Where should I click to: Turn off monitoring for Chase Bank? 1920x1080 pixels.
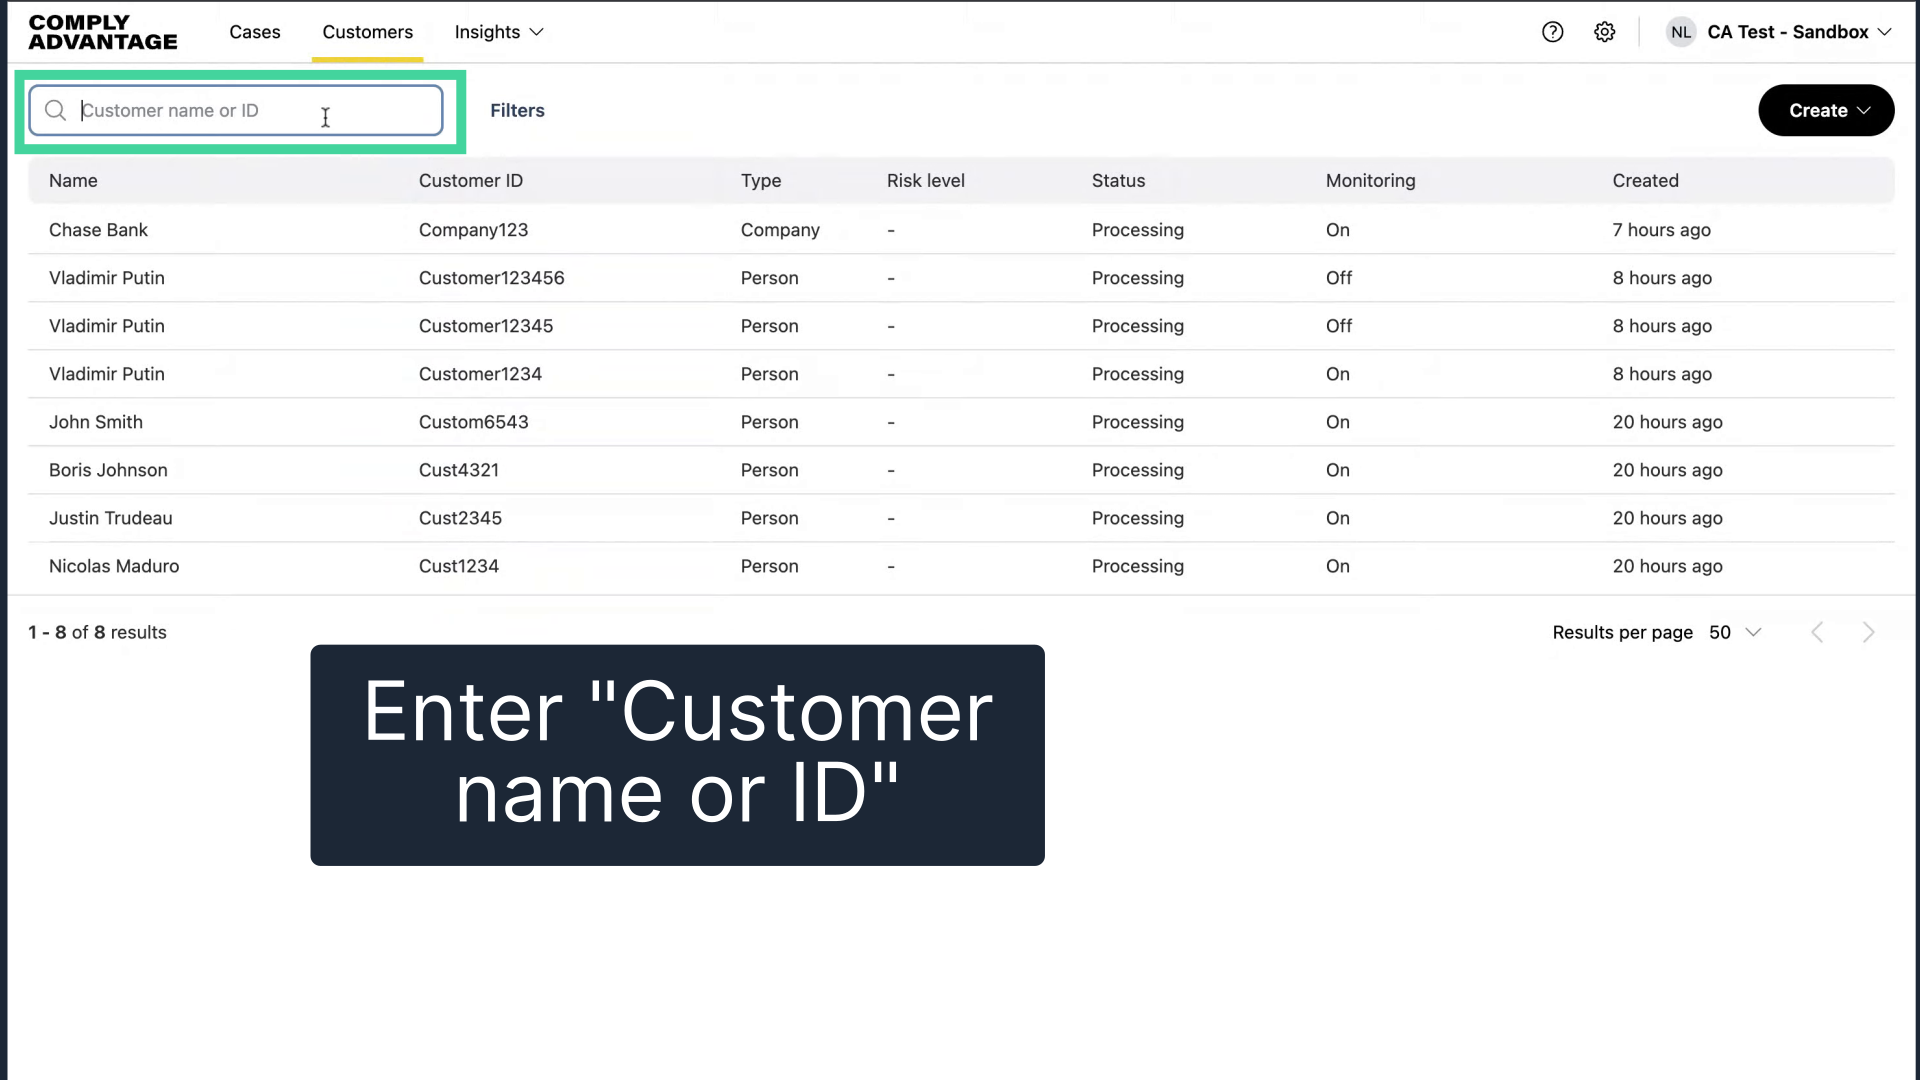pos(1338,230)
